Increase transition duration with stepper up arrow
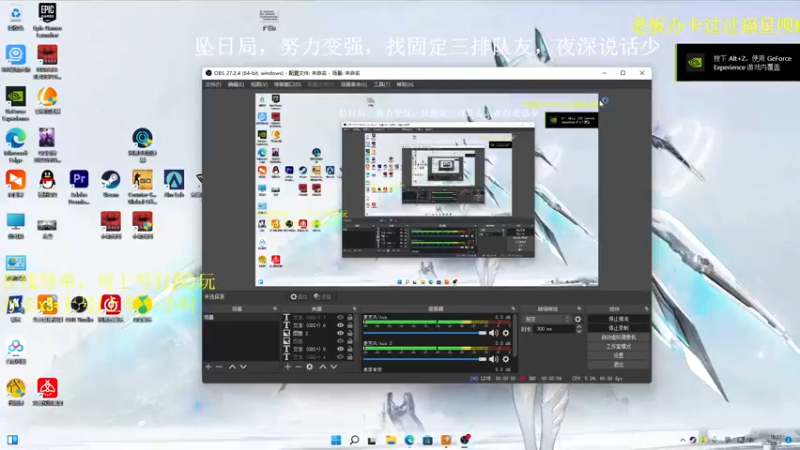 click(579, 327)
